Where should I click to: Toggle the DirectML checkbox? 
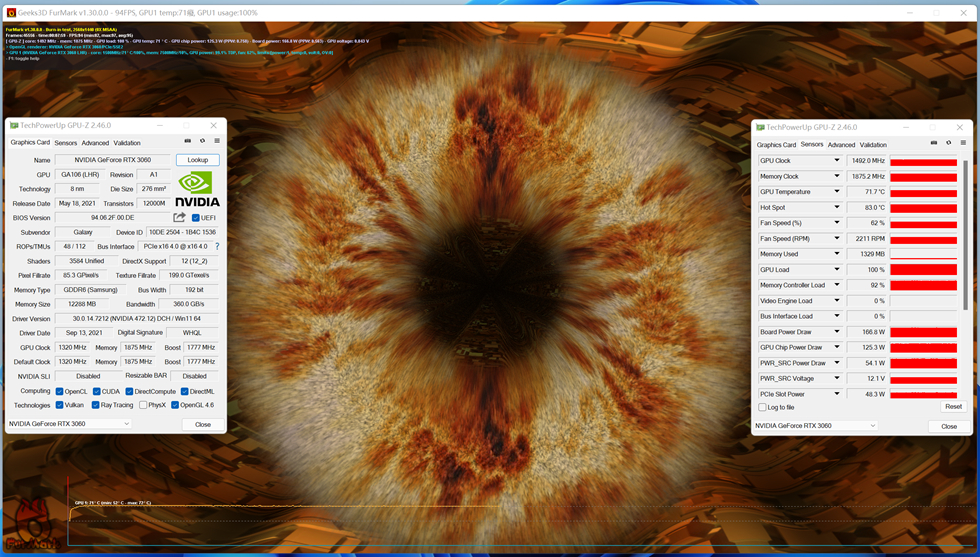click(x=184, y=391)
